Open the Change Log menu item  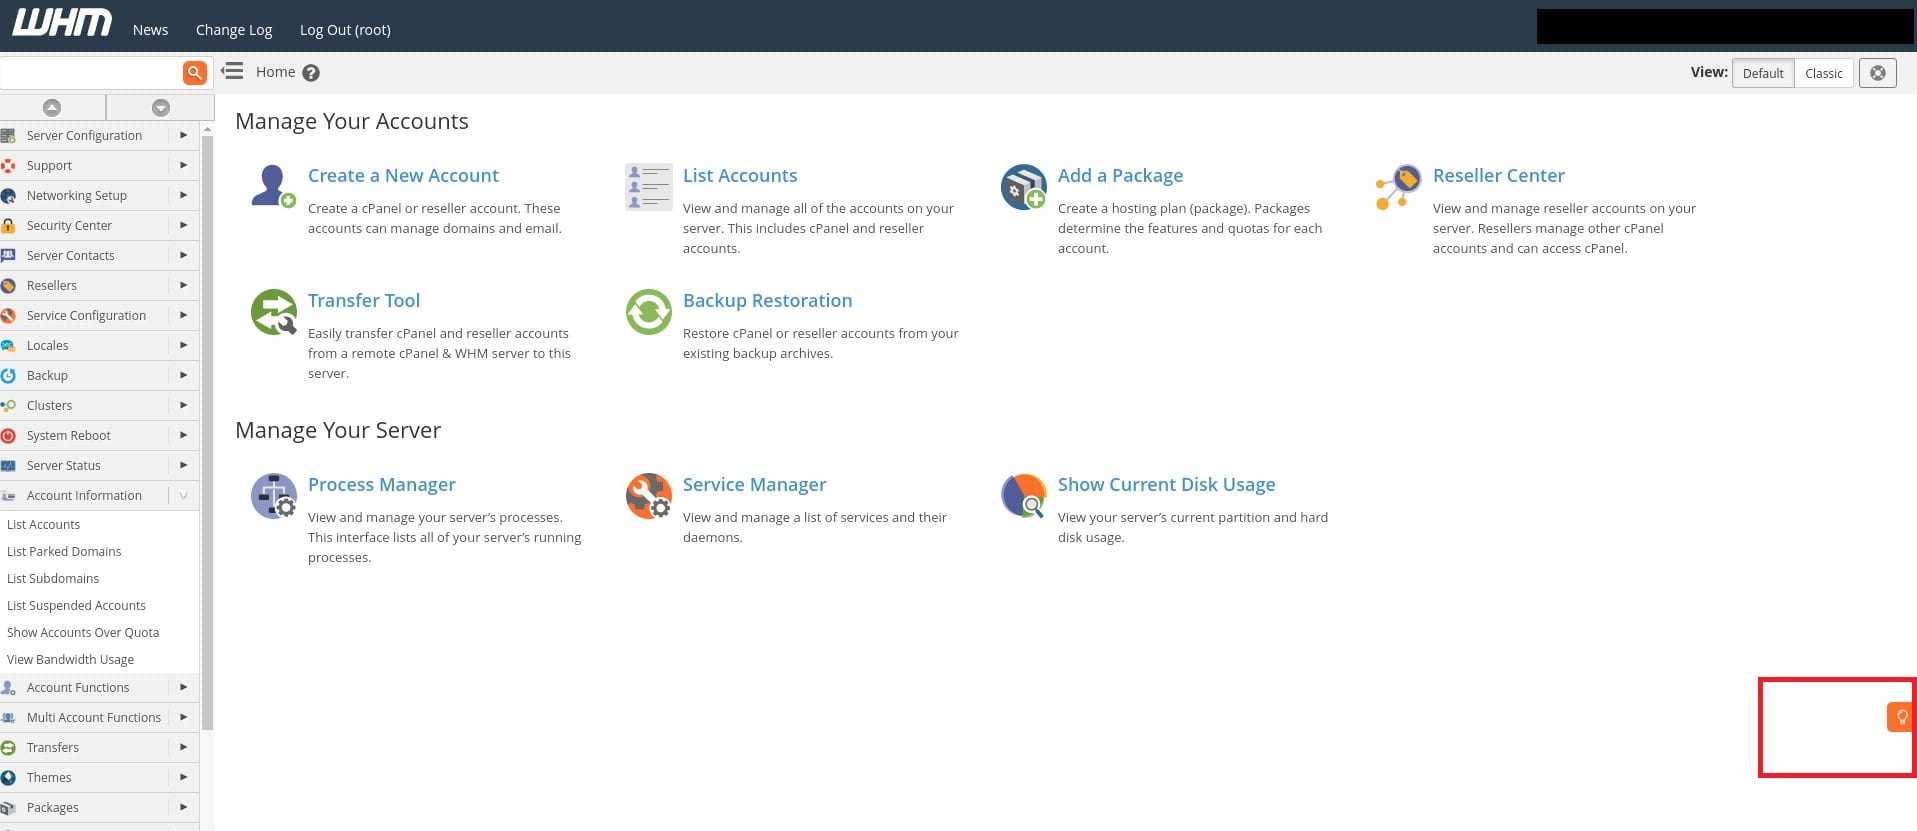[x=234, y=30]
